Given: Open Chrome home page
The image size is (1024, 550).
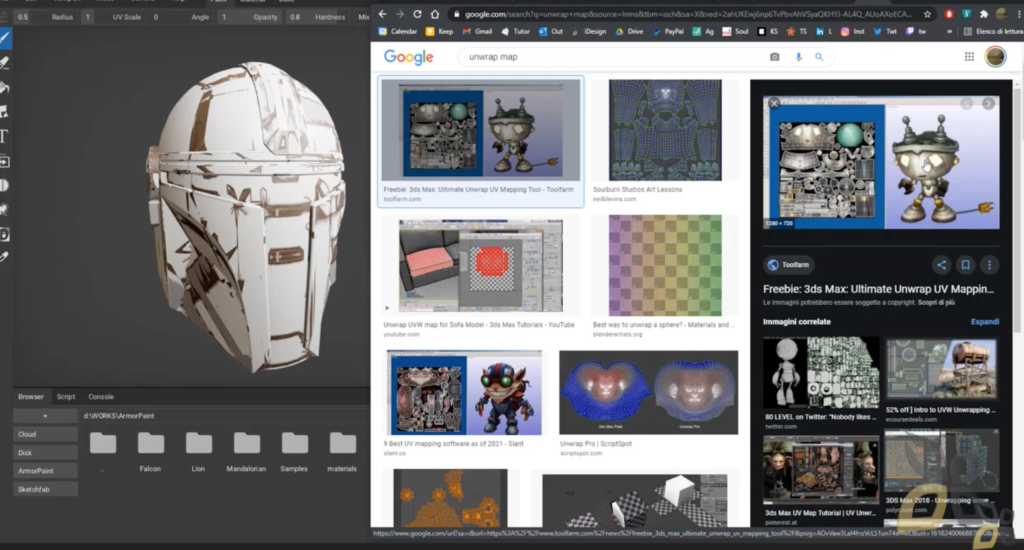Looking at the screenshot, I should [435, 14].
